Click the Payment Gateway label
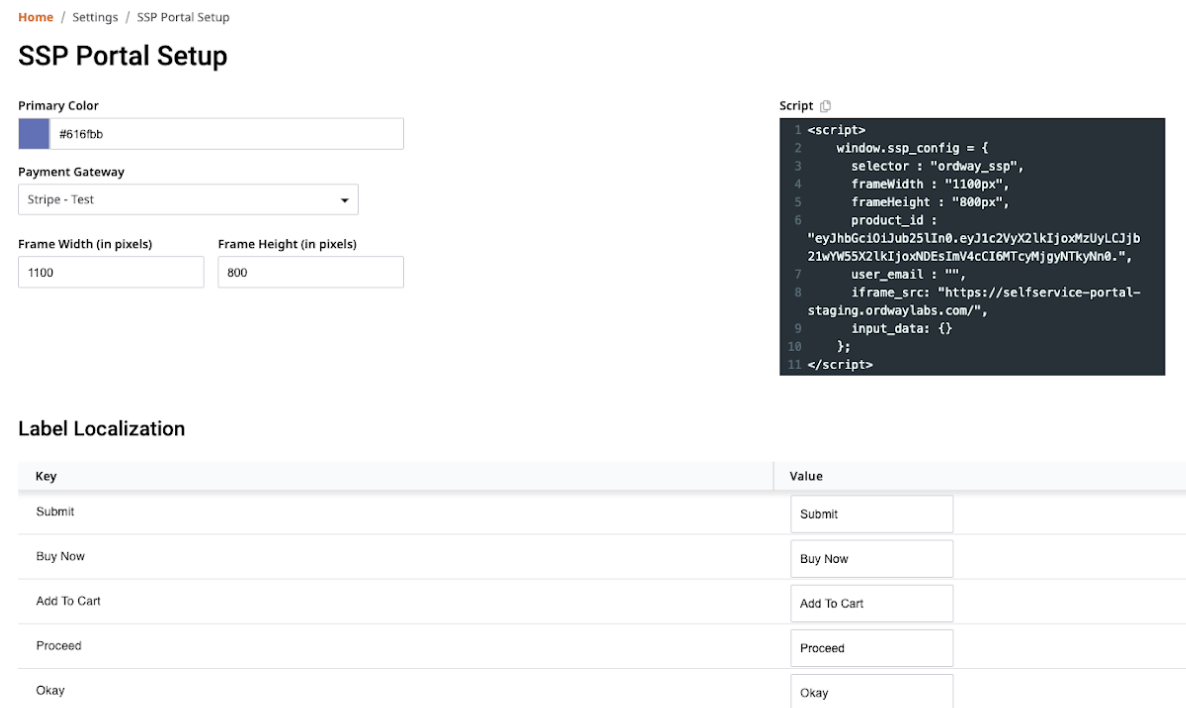 click(x=71, y=172)
